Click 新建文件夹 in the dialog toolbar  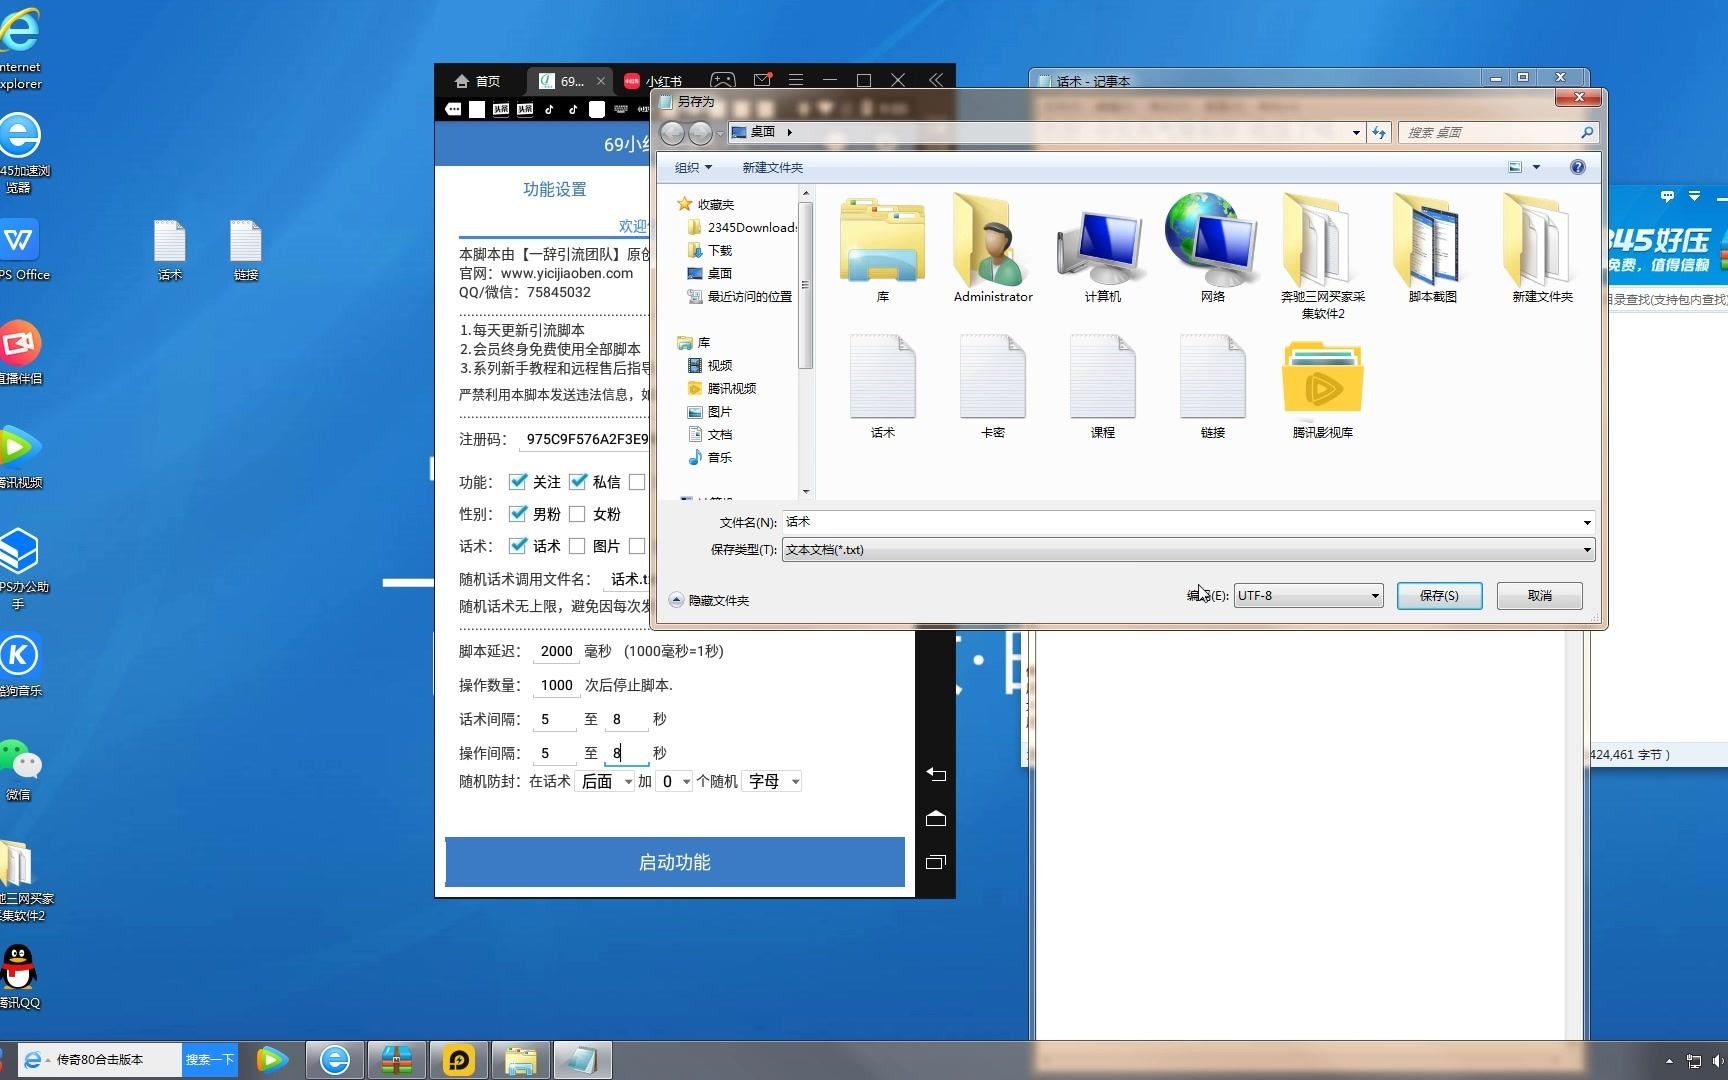click(x=772, y=167)
